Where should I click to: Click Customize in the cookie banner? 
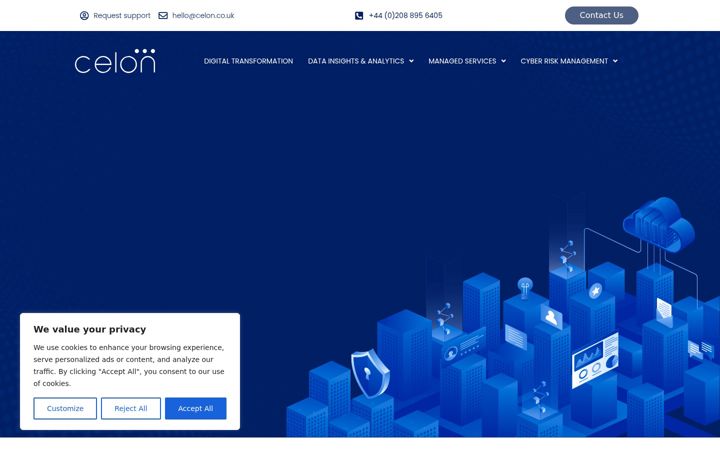click(x=65, y=408)
